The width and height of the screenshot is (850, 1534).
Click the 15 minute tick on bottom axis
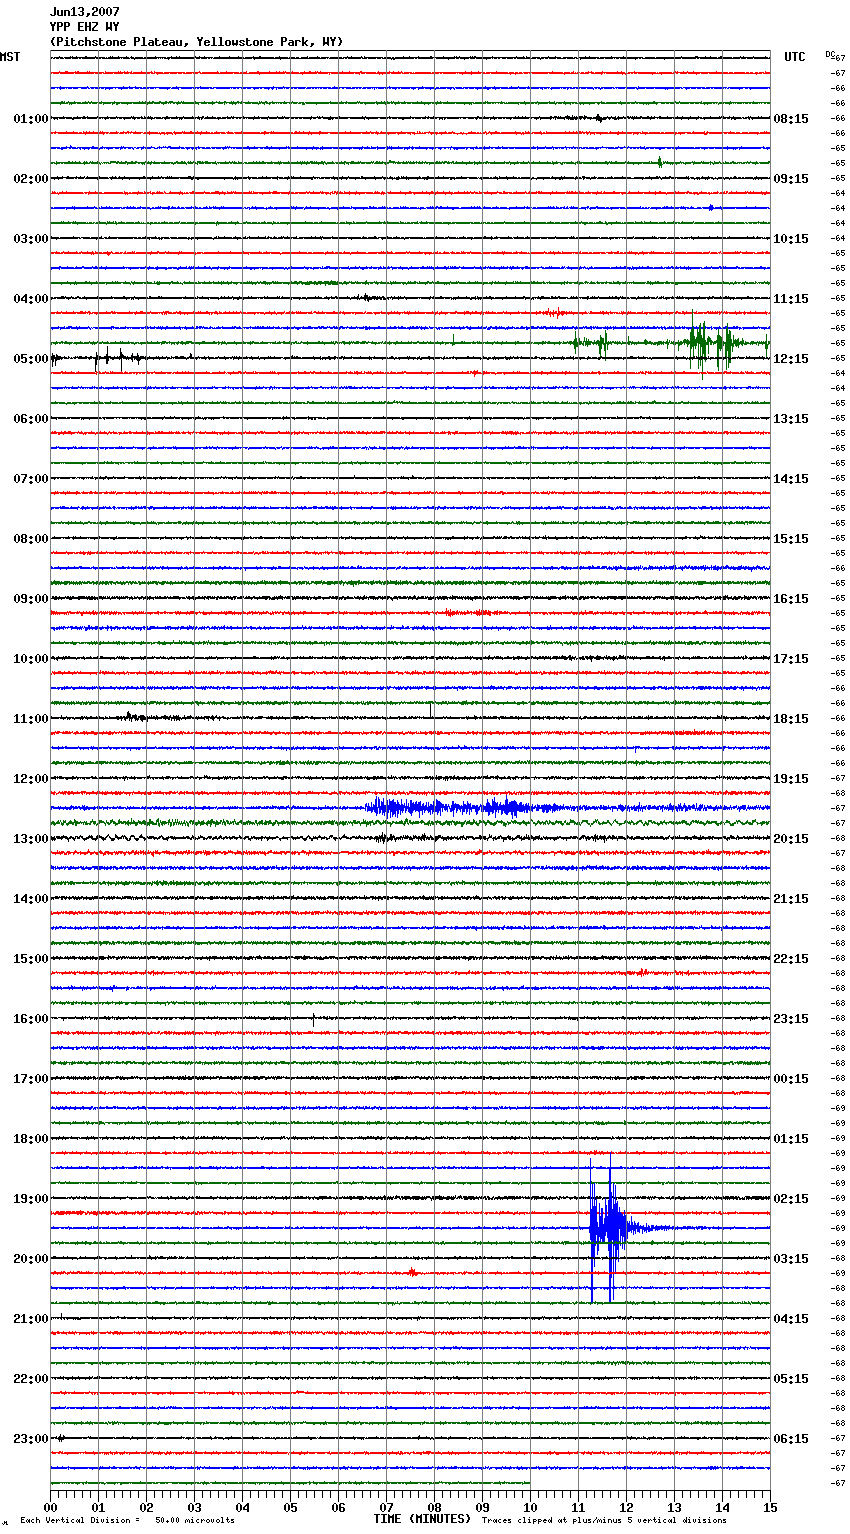click(x=770, y=1508)
